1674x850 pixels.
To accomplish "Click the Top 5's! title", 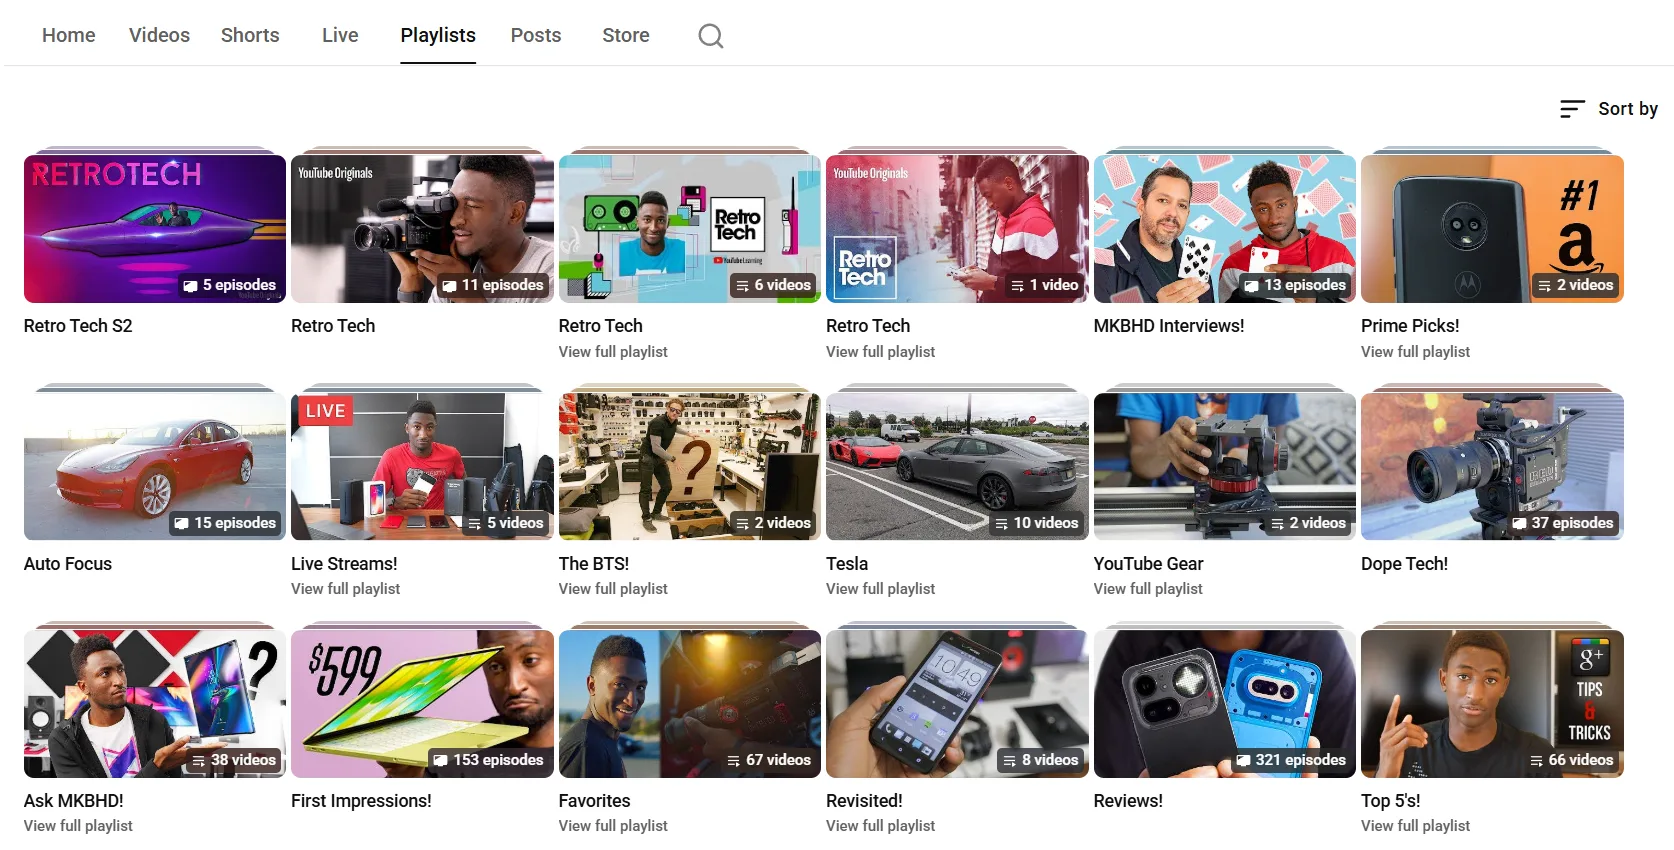I will 1390,801.
